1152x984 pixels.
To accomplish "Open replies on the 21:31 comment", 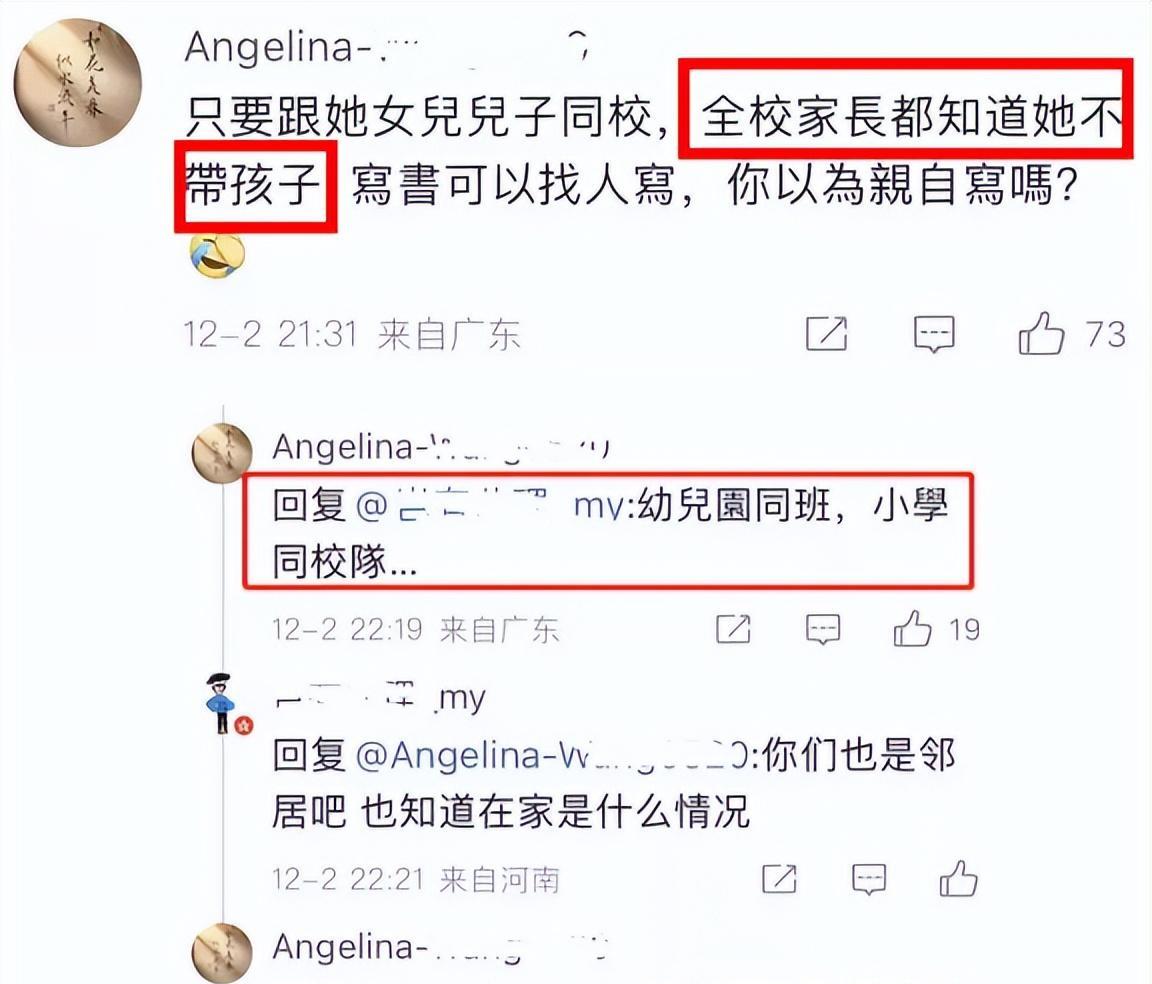I will pyautogui.click(x=934, y=334).
